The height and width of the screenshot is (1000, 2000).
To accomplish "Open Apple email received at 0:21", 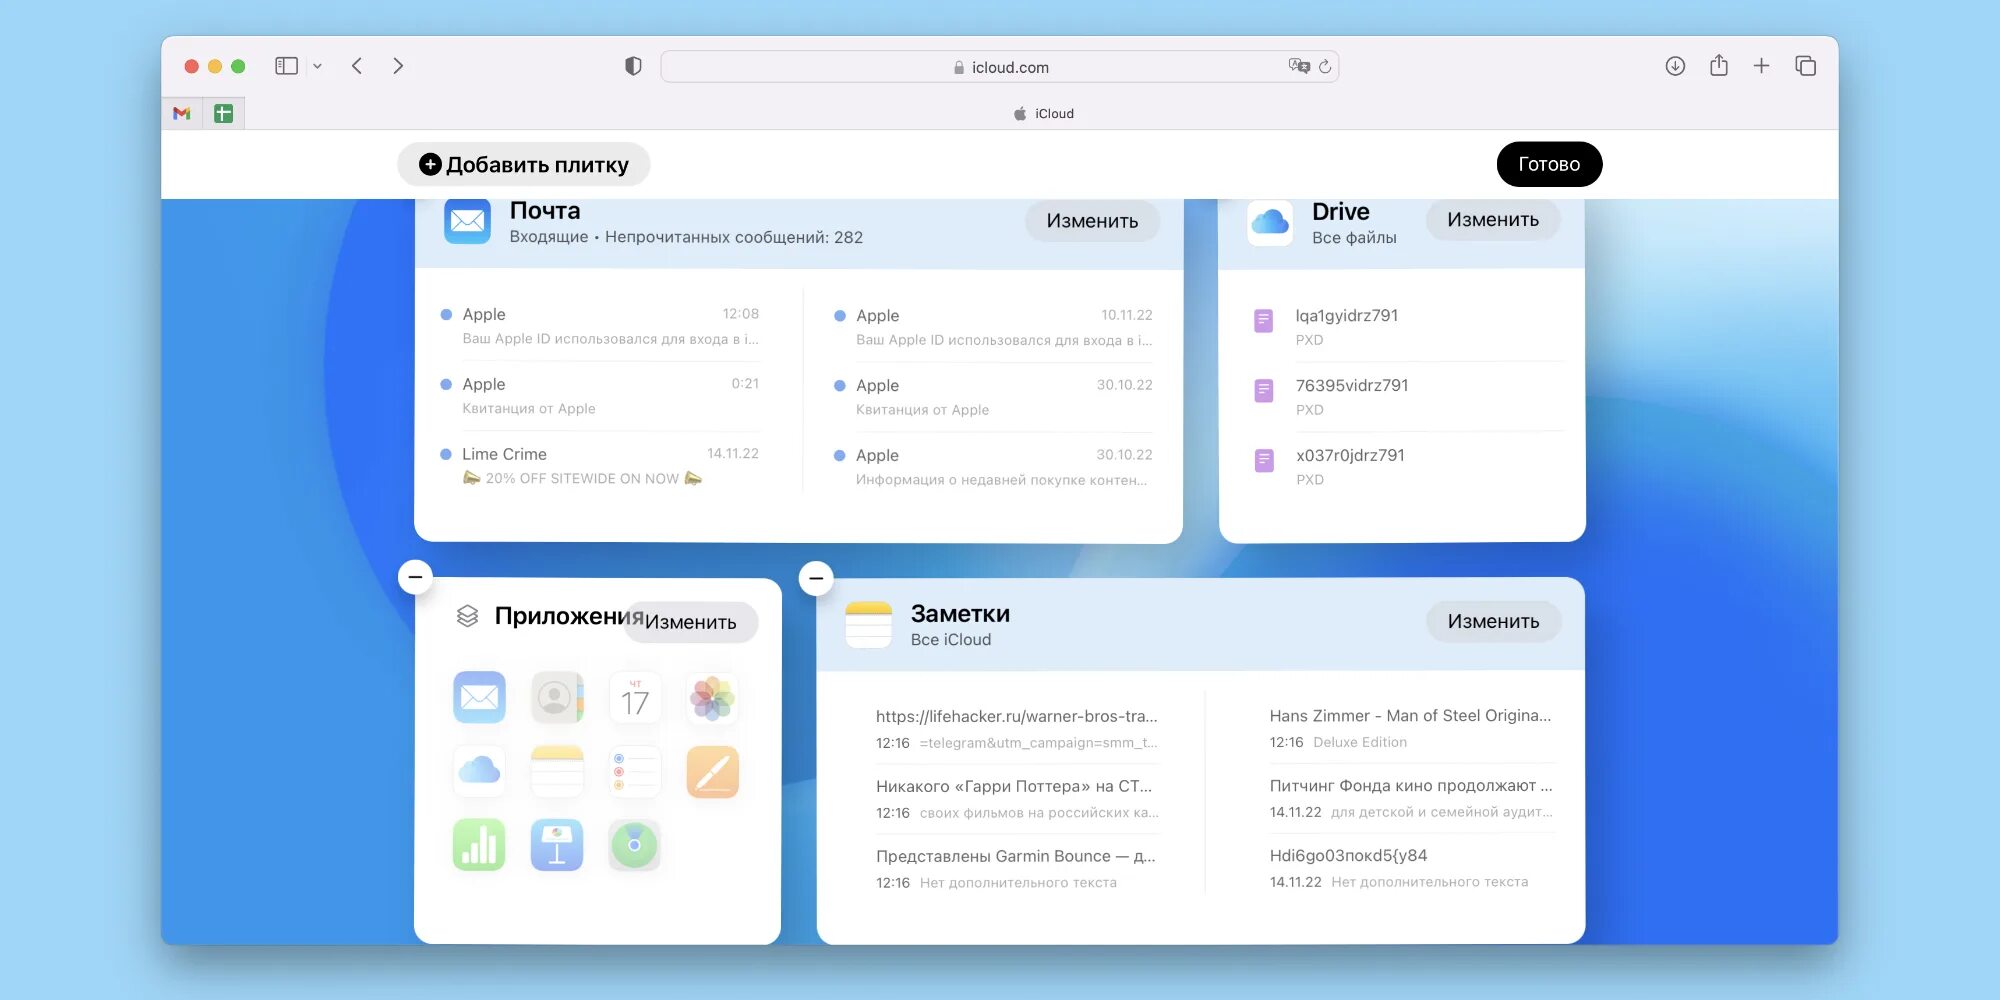I will [600, 396].
